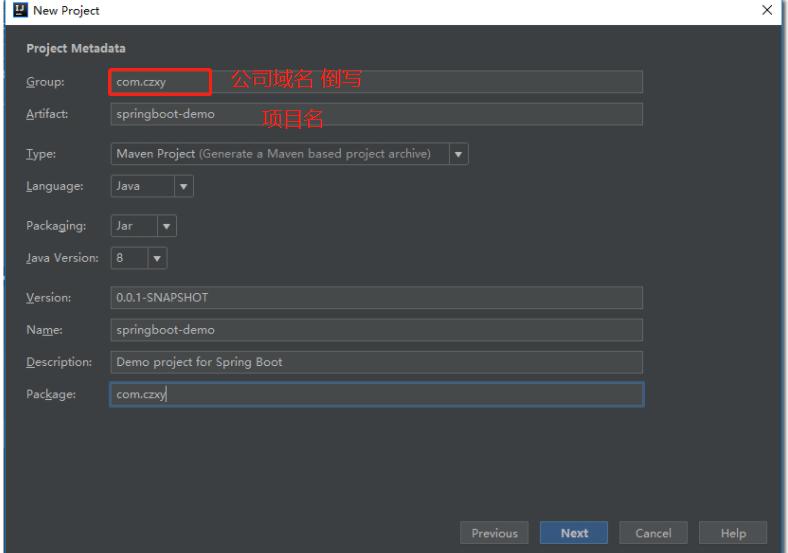Click the Group input field

376,81
